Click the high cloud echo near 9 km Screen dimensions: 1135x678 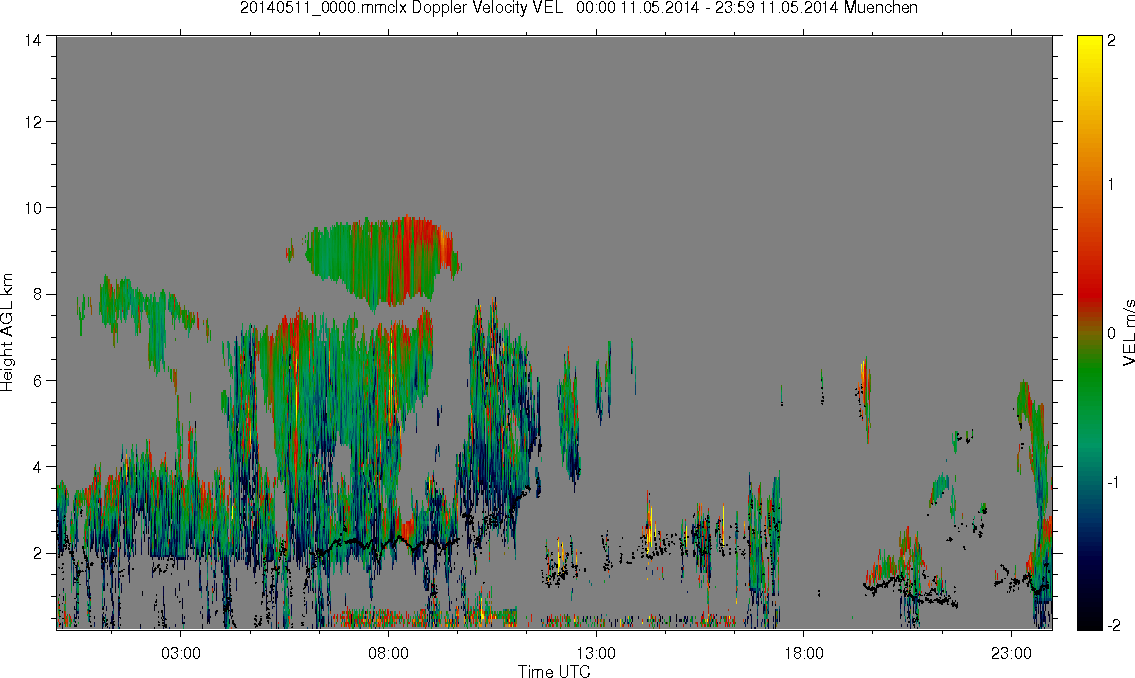click(380, 260)
